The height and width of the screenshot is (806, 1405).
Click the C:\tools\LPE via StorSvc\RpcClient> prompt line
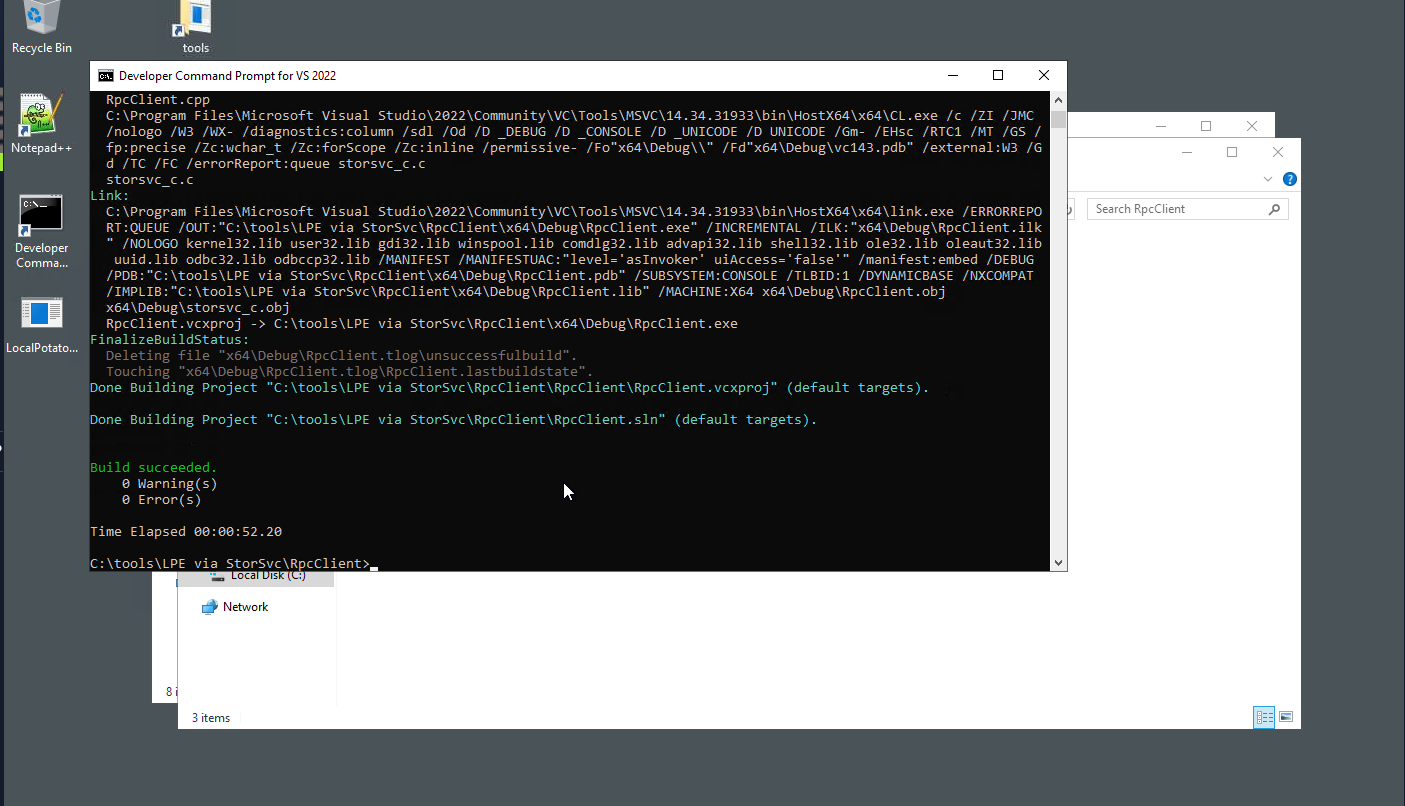[x=230, y=563]
